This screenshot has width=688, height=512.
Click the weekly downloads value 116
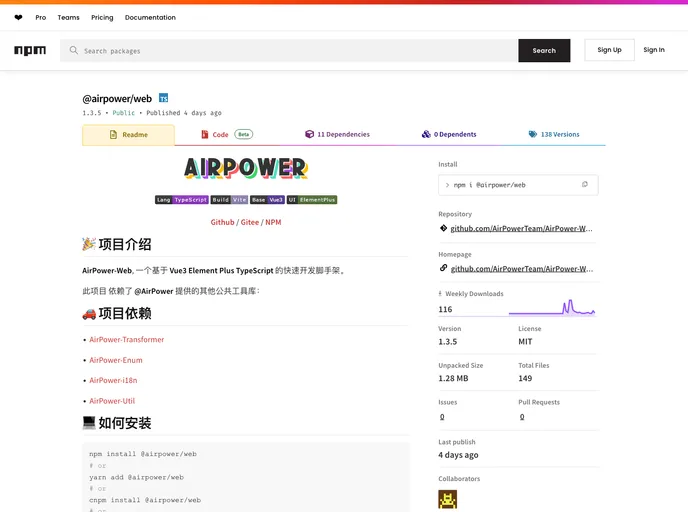click(x=445, y=309)
